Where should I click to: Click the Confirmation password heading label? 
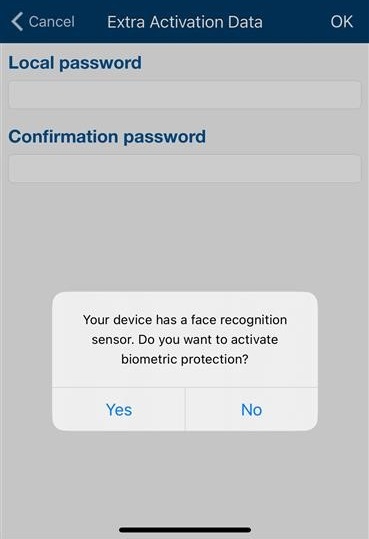click(107, 137)
